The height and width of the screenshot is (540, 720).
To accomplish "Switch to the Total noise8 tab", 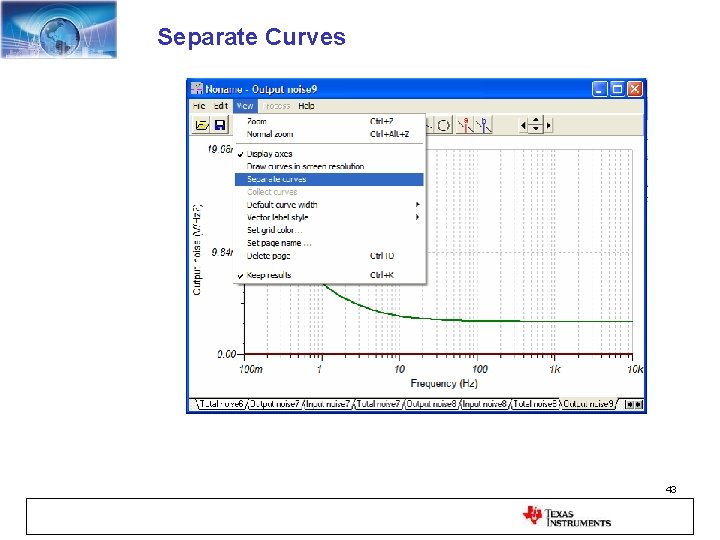I will coord(535,404).
